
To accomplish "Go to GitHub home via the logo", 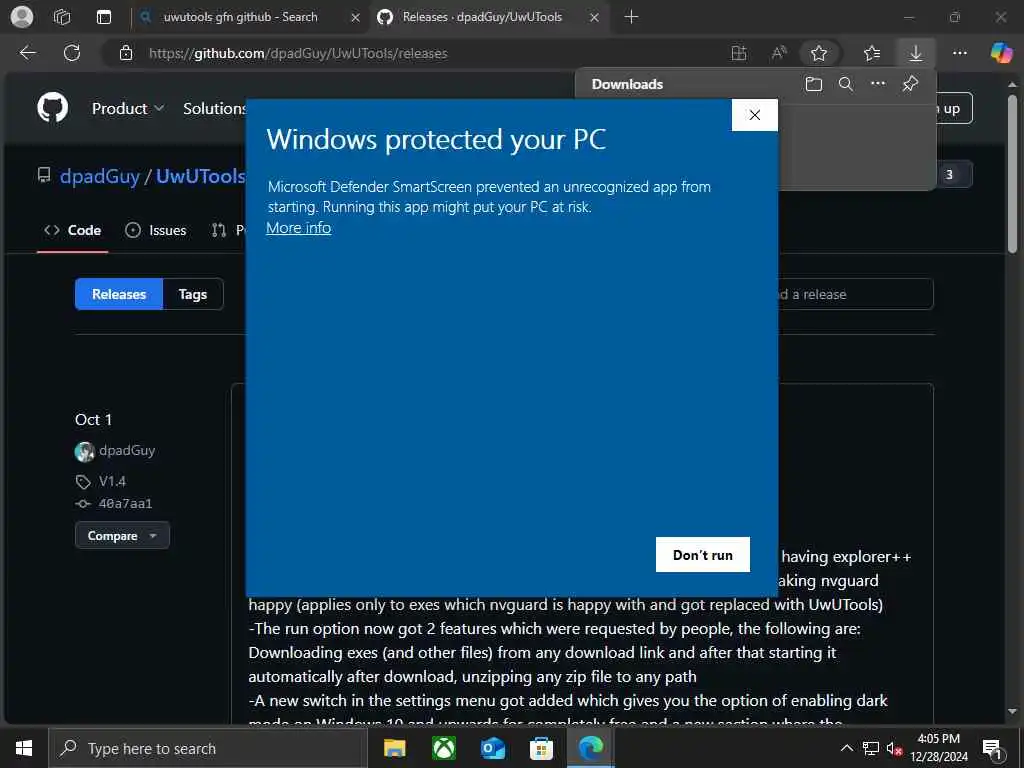I will click(52, 108).
